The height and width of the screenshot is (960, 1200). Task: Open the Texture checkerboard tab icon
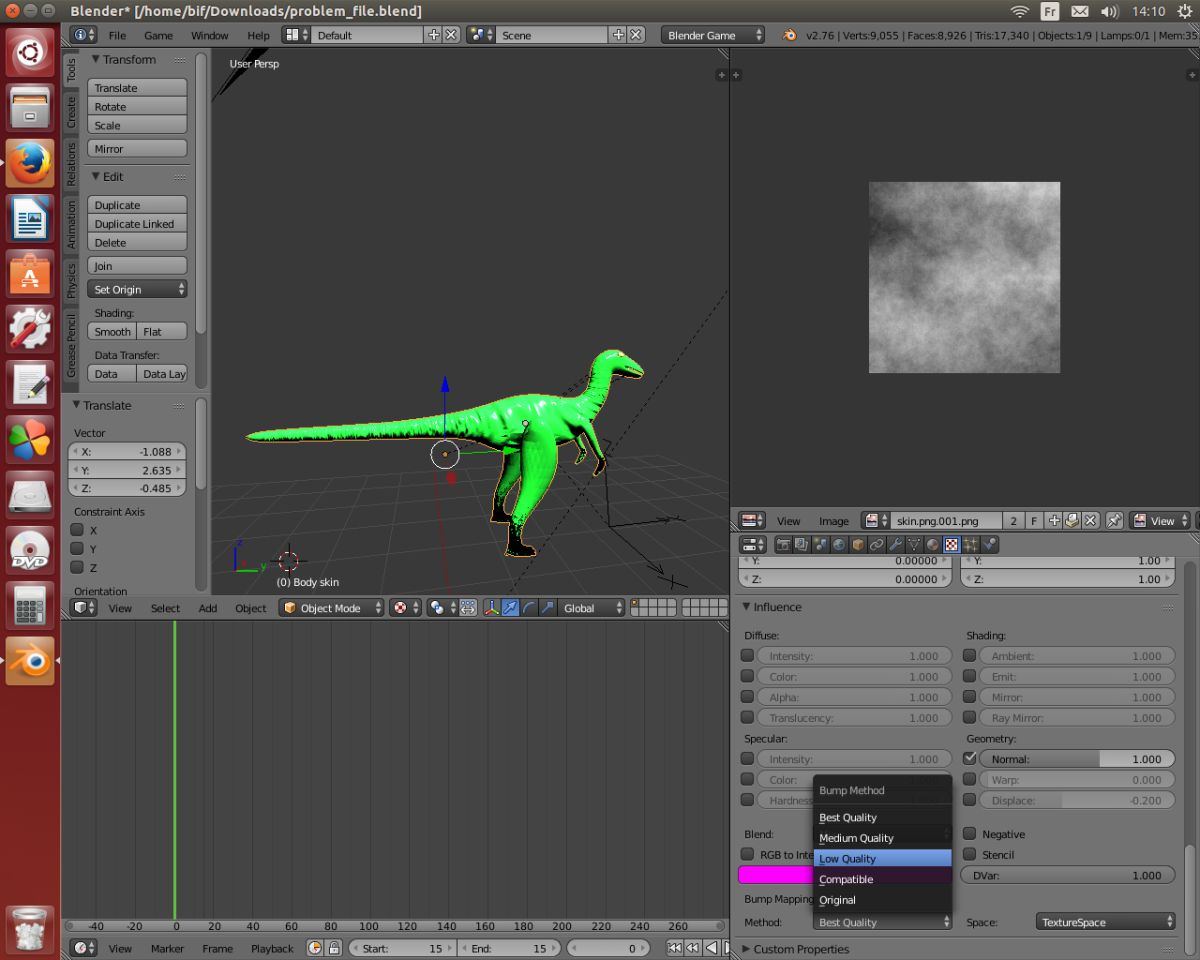pos(951,545)
